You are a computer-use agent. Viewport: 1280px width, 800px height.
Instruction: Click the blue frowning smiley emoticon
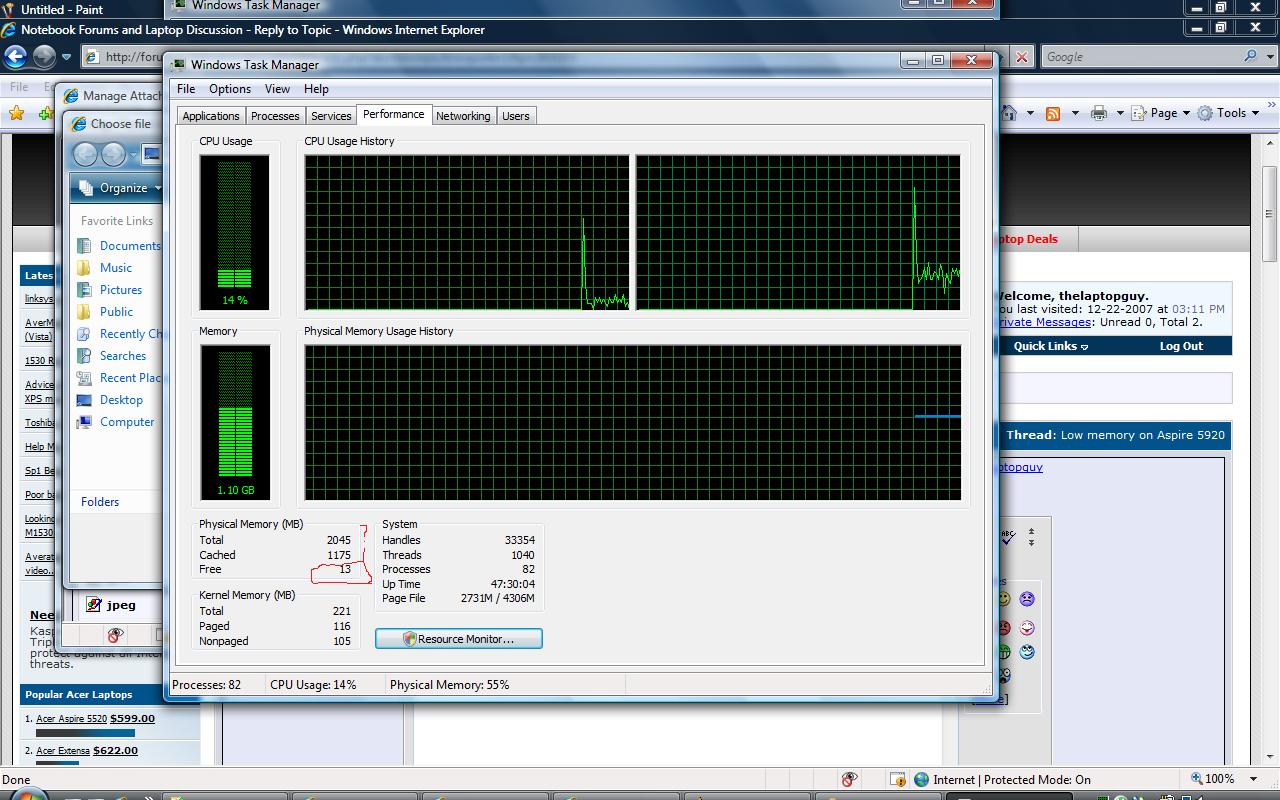pyautogui.click(x=1027, y=599)
